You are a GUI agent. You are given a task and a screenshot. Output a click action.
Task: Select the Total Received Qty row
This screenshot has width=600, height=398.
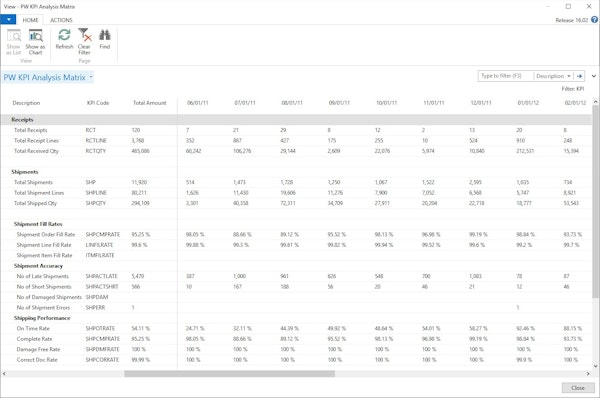click(296, 151)
